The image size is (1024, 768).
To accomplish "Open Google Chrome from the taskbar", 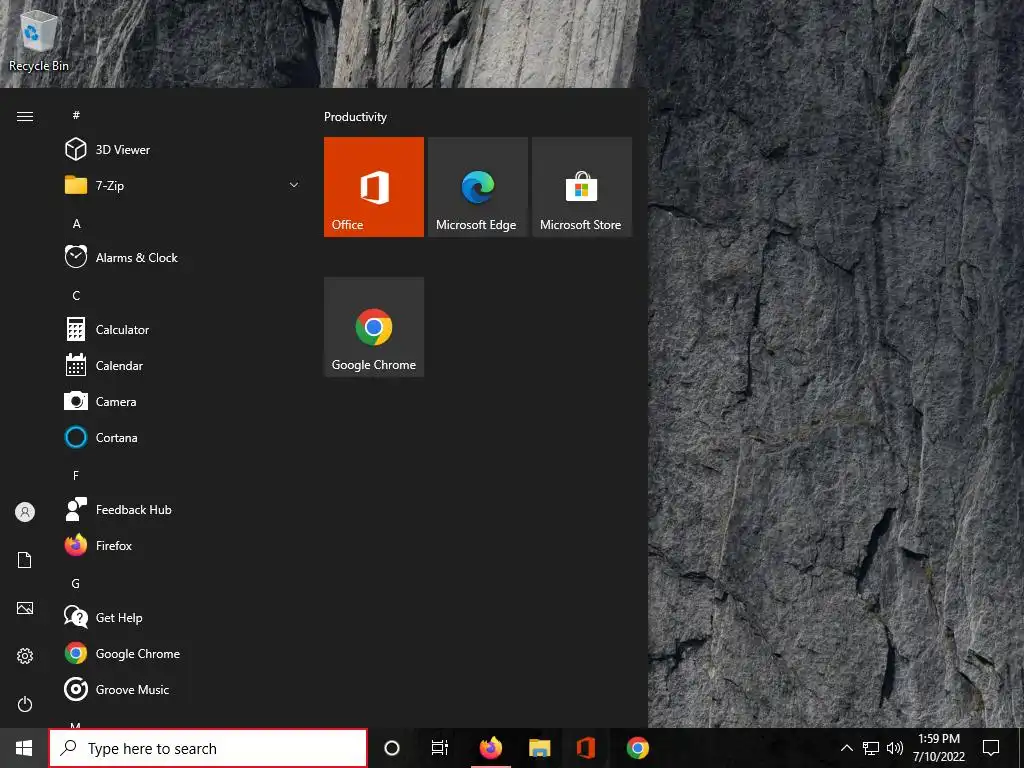I will pos(637,748).
